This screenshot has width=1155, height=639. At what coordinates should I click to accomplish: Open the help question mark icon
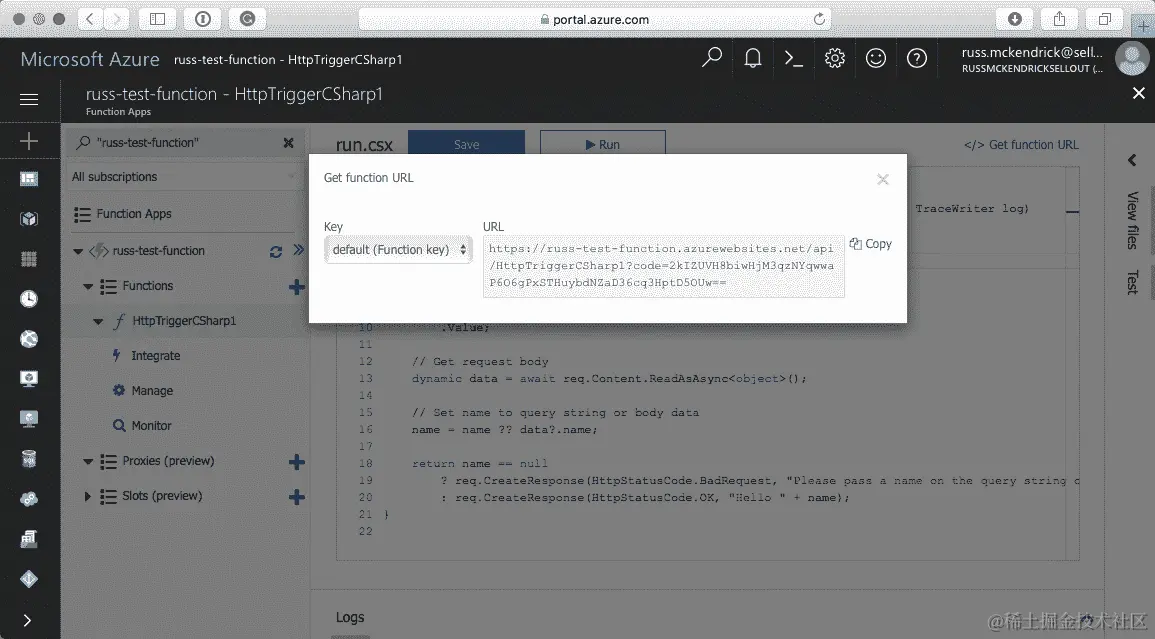[x=917, y=57]
